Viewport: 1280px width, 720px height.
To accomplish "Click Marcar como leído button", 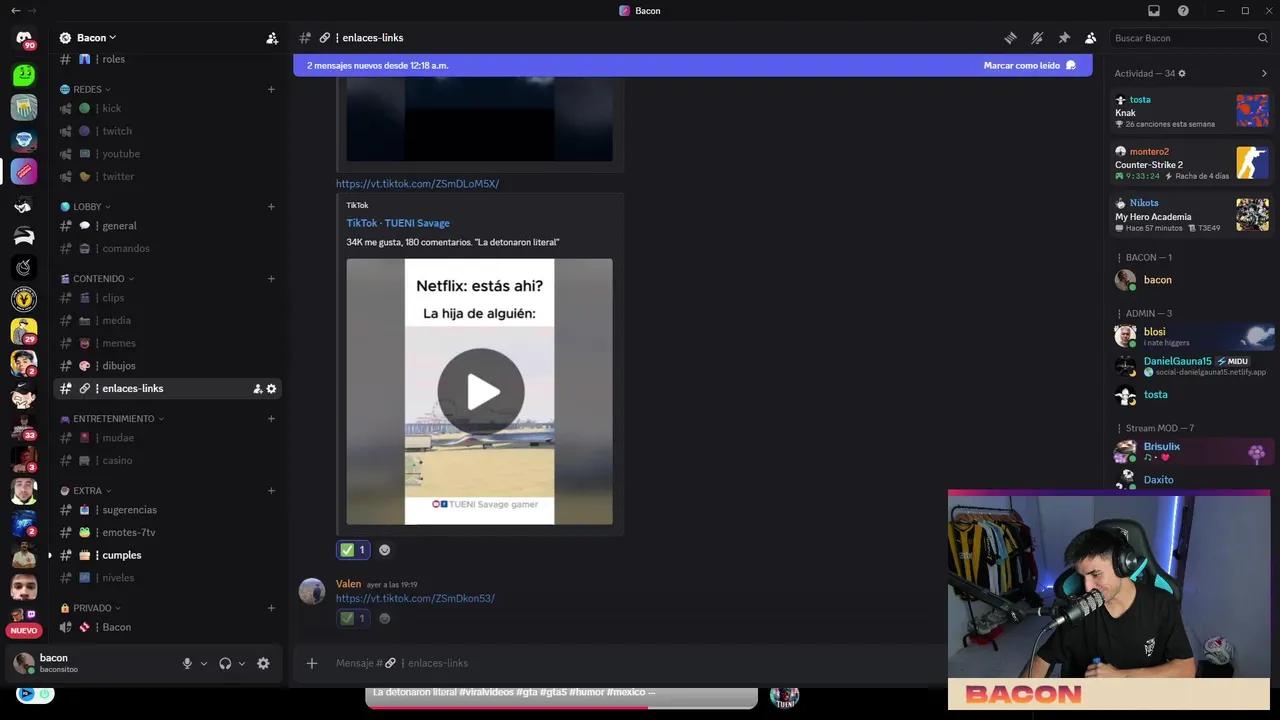I will [1029, 65].
